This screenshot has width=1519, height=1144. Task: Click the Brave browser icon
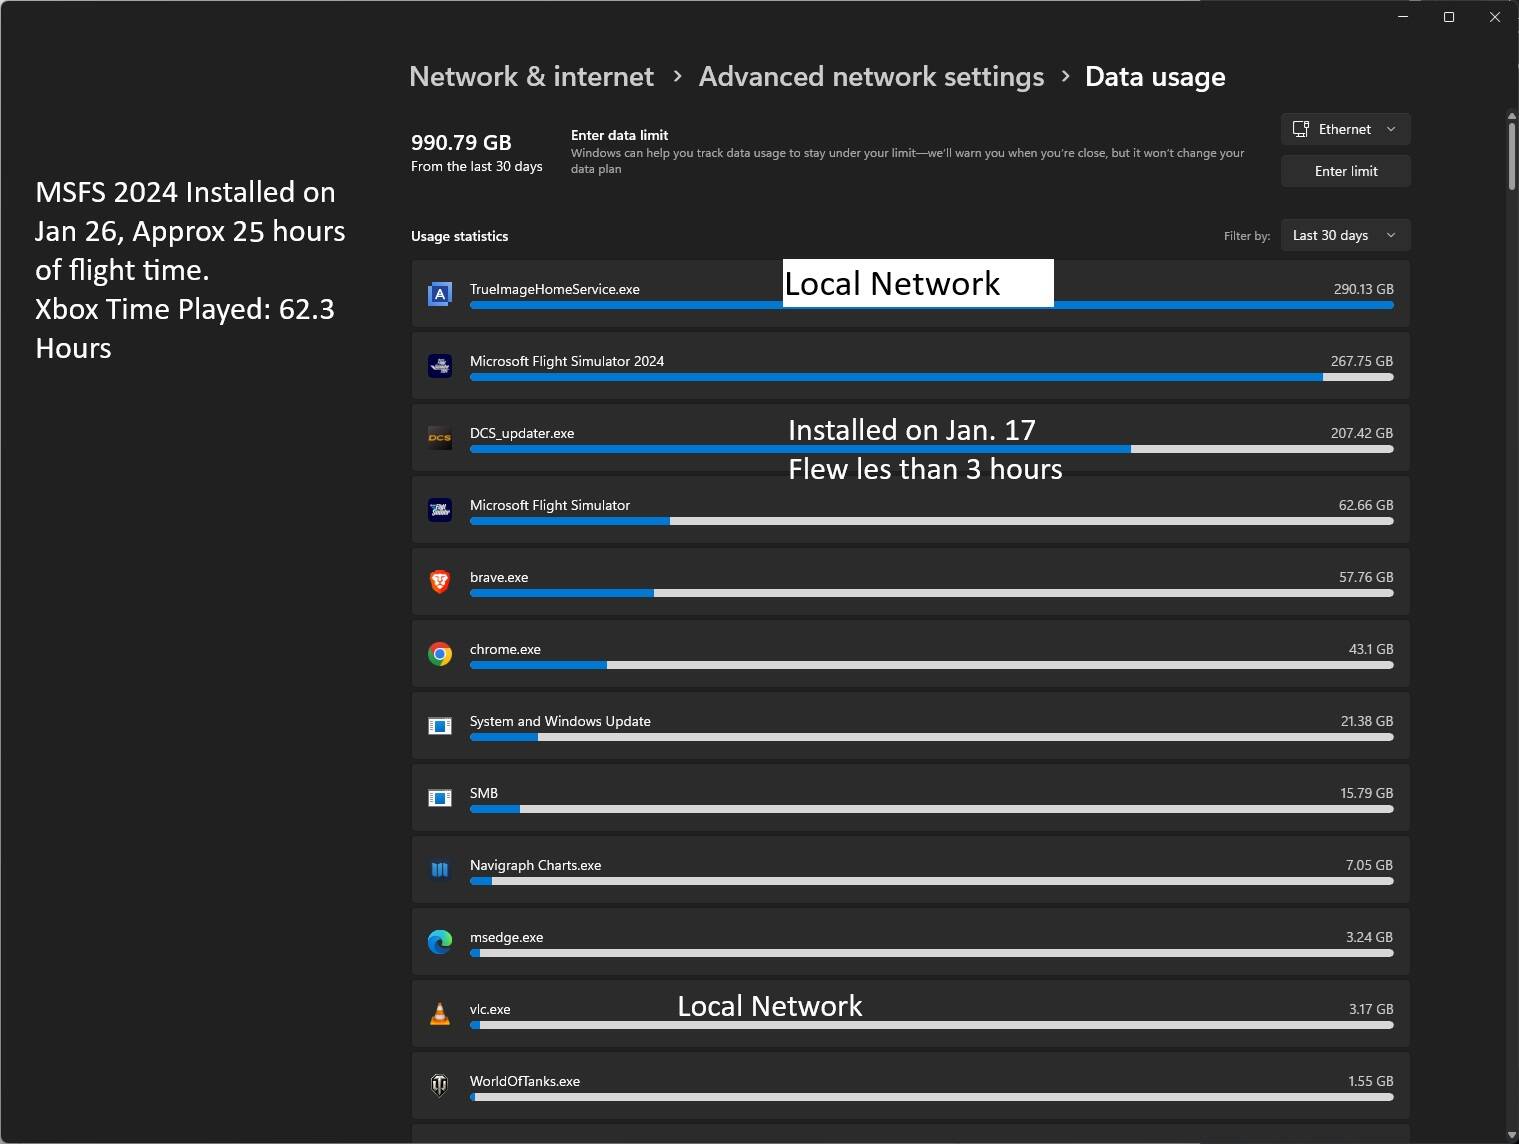pos(440,582)
